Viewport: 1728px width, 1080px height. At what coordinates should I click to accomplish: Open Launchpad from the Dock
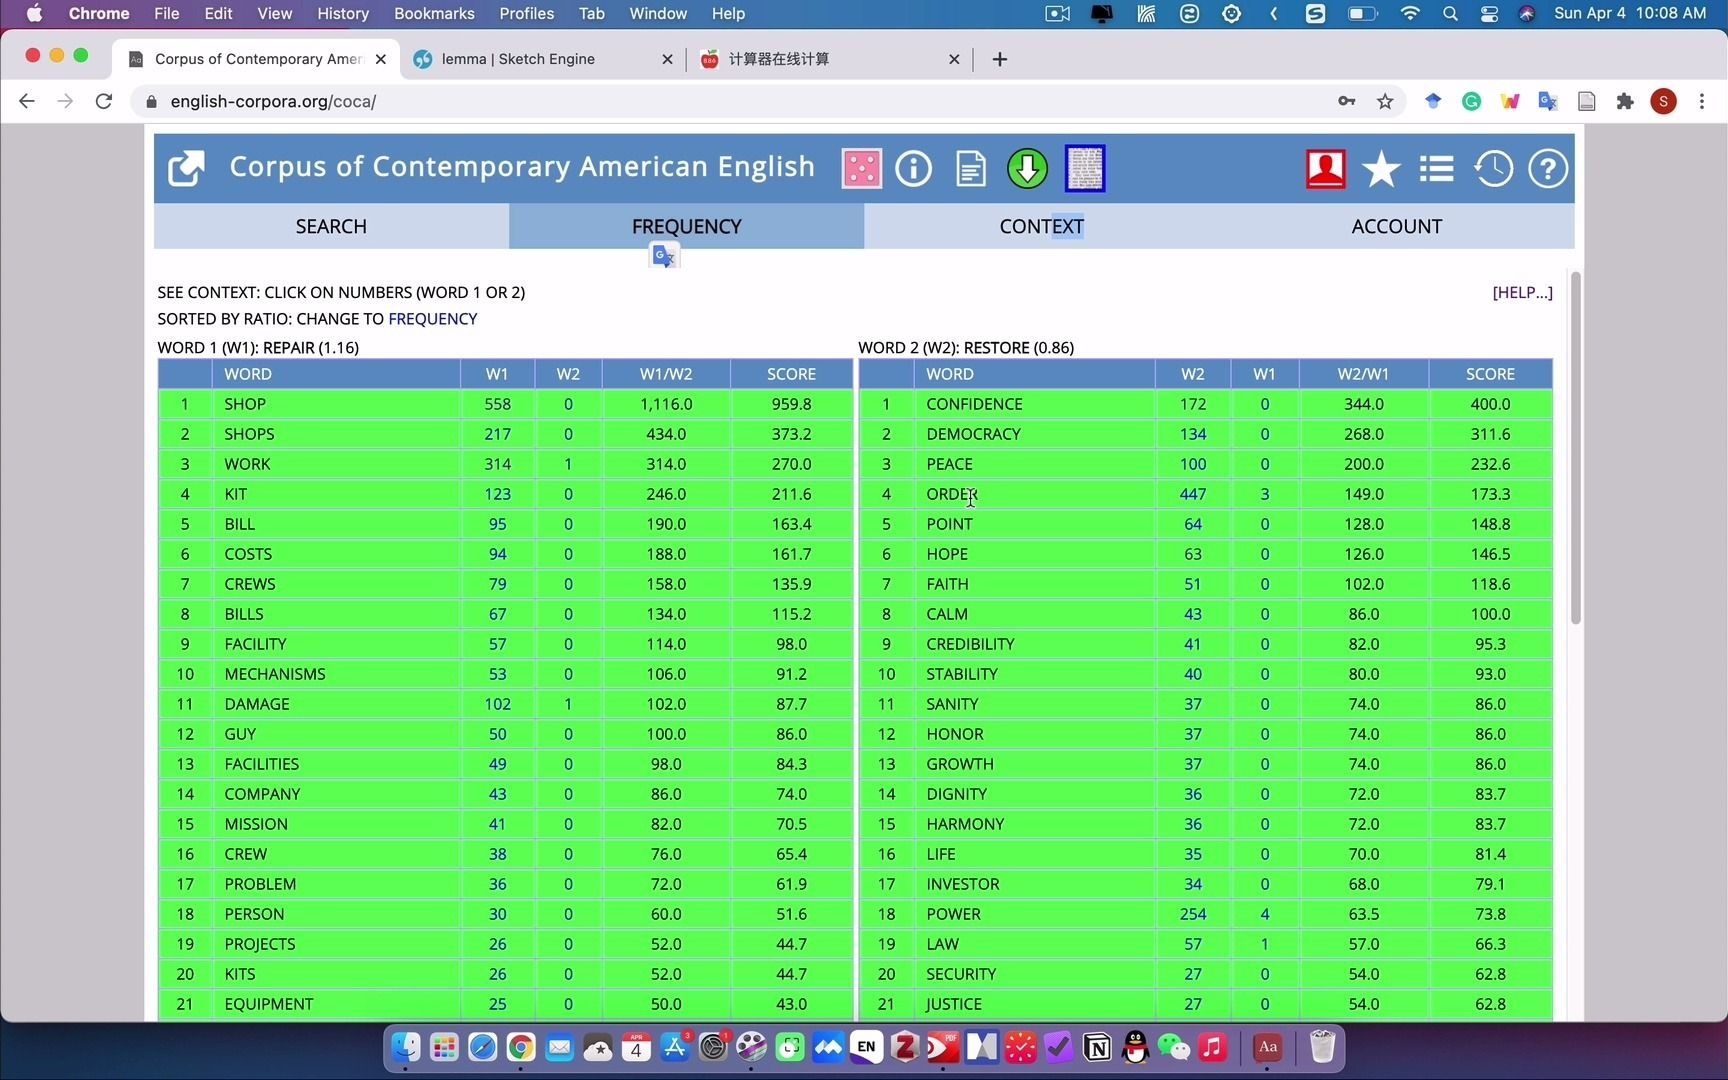444,1047
